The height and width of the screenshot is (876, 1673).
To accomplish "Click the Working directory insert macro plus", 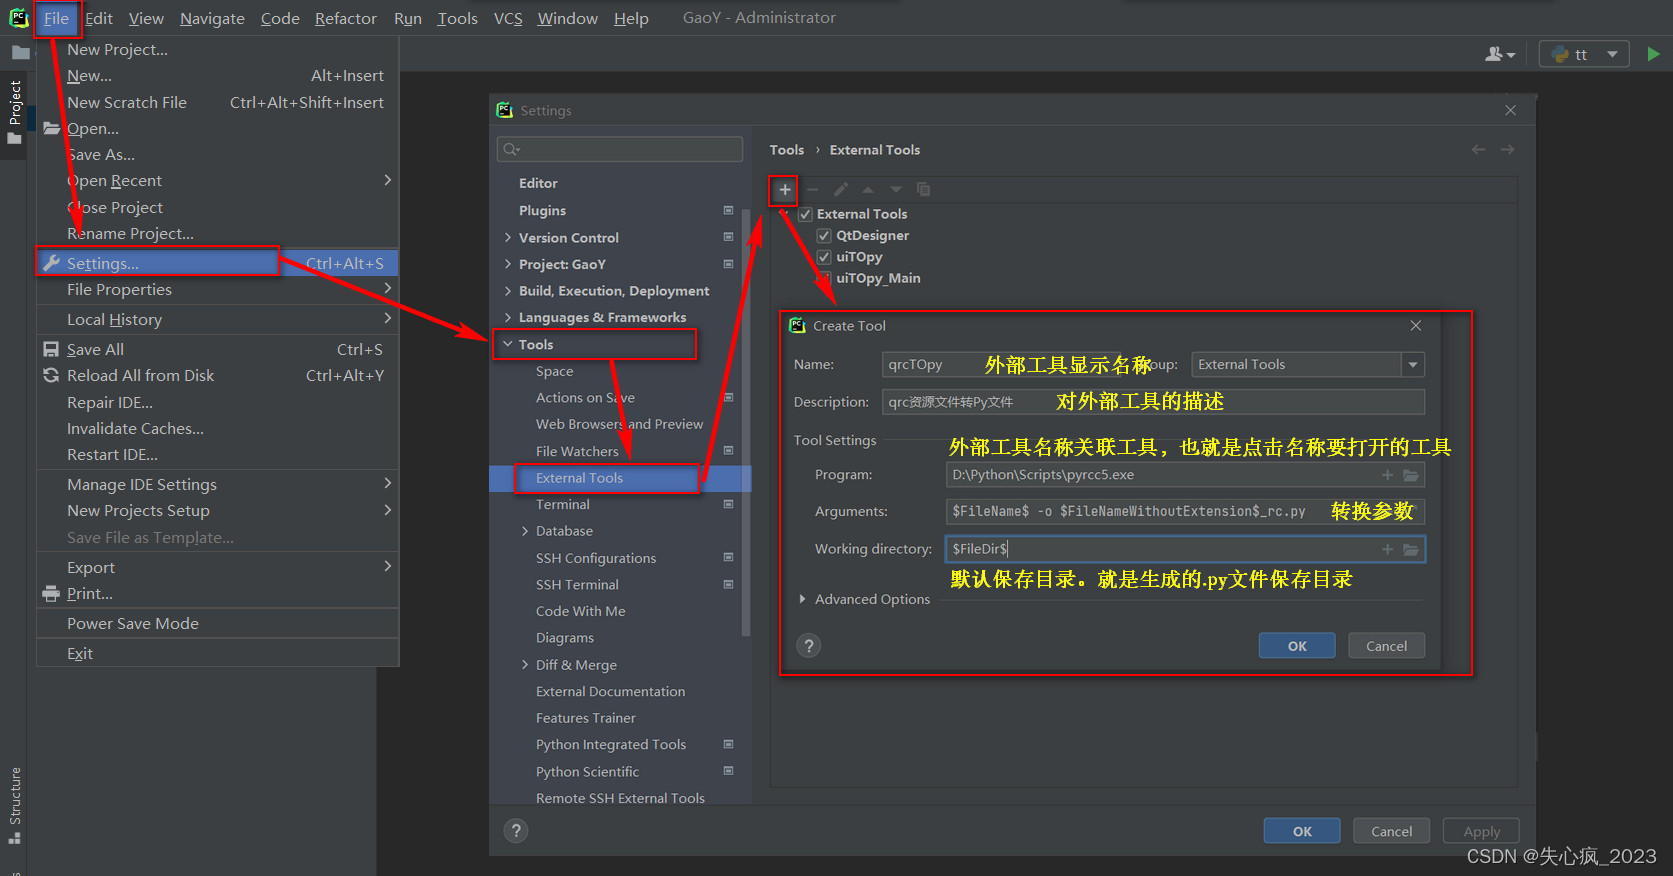I will [1387, 549].
